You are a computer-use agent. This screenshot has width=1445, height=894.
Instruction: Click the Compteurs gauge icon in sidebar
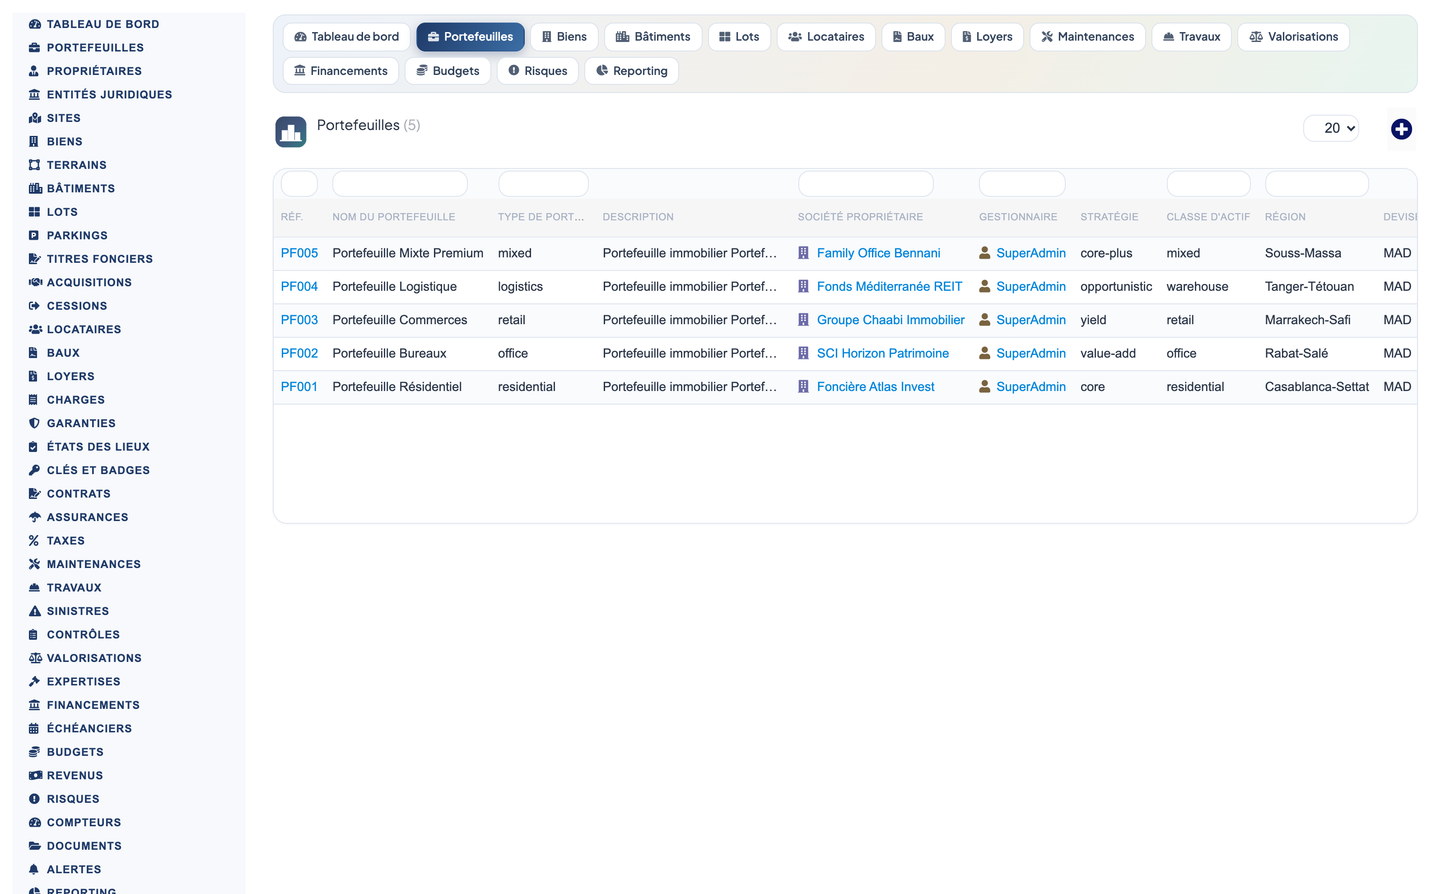click(x=35, y=823)
